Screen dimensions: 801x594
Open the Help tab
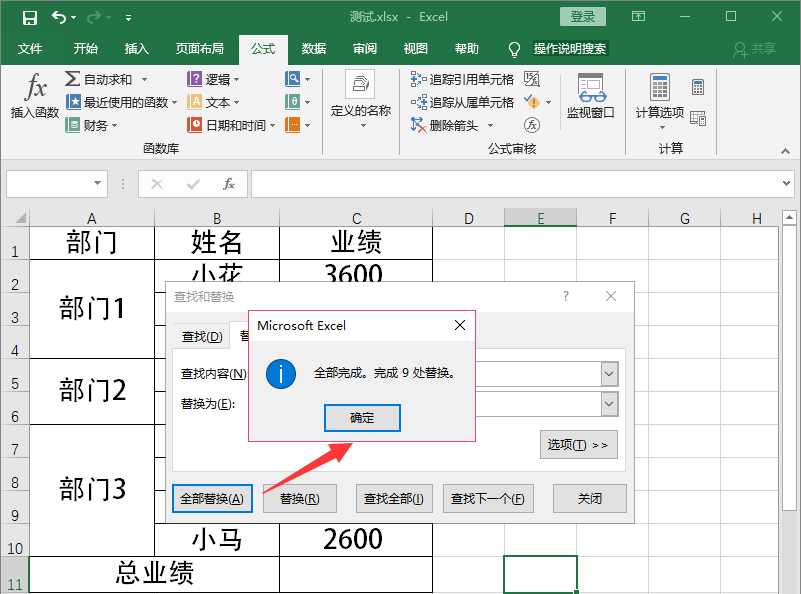pyautogui.click(x=466, y=49)
